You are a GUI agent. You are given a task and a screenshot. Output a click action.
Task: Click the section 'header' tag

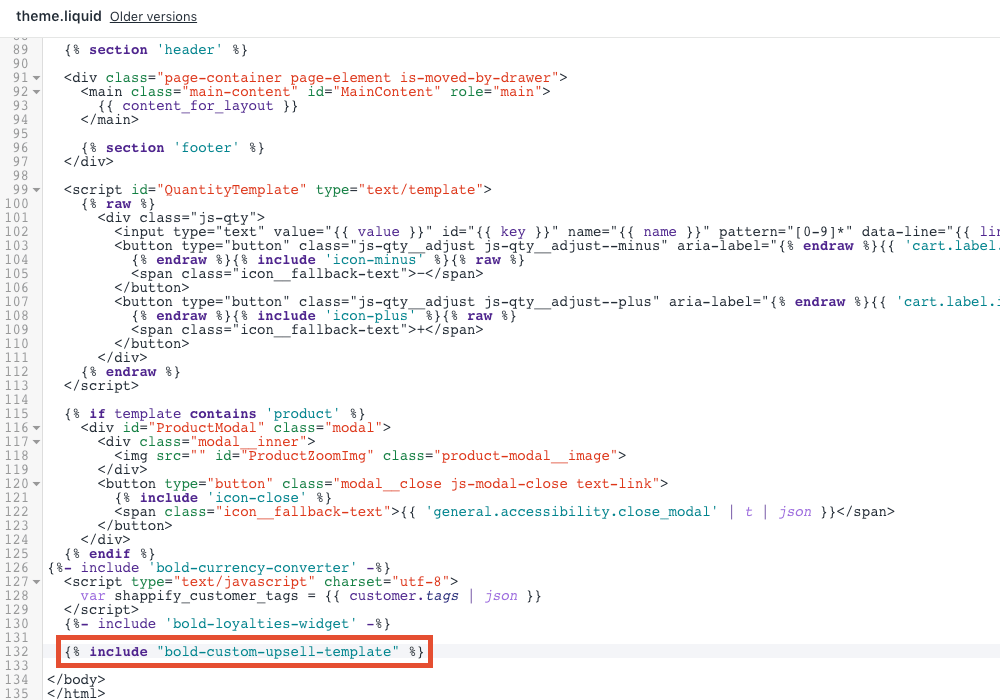[156, 49]
